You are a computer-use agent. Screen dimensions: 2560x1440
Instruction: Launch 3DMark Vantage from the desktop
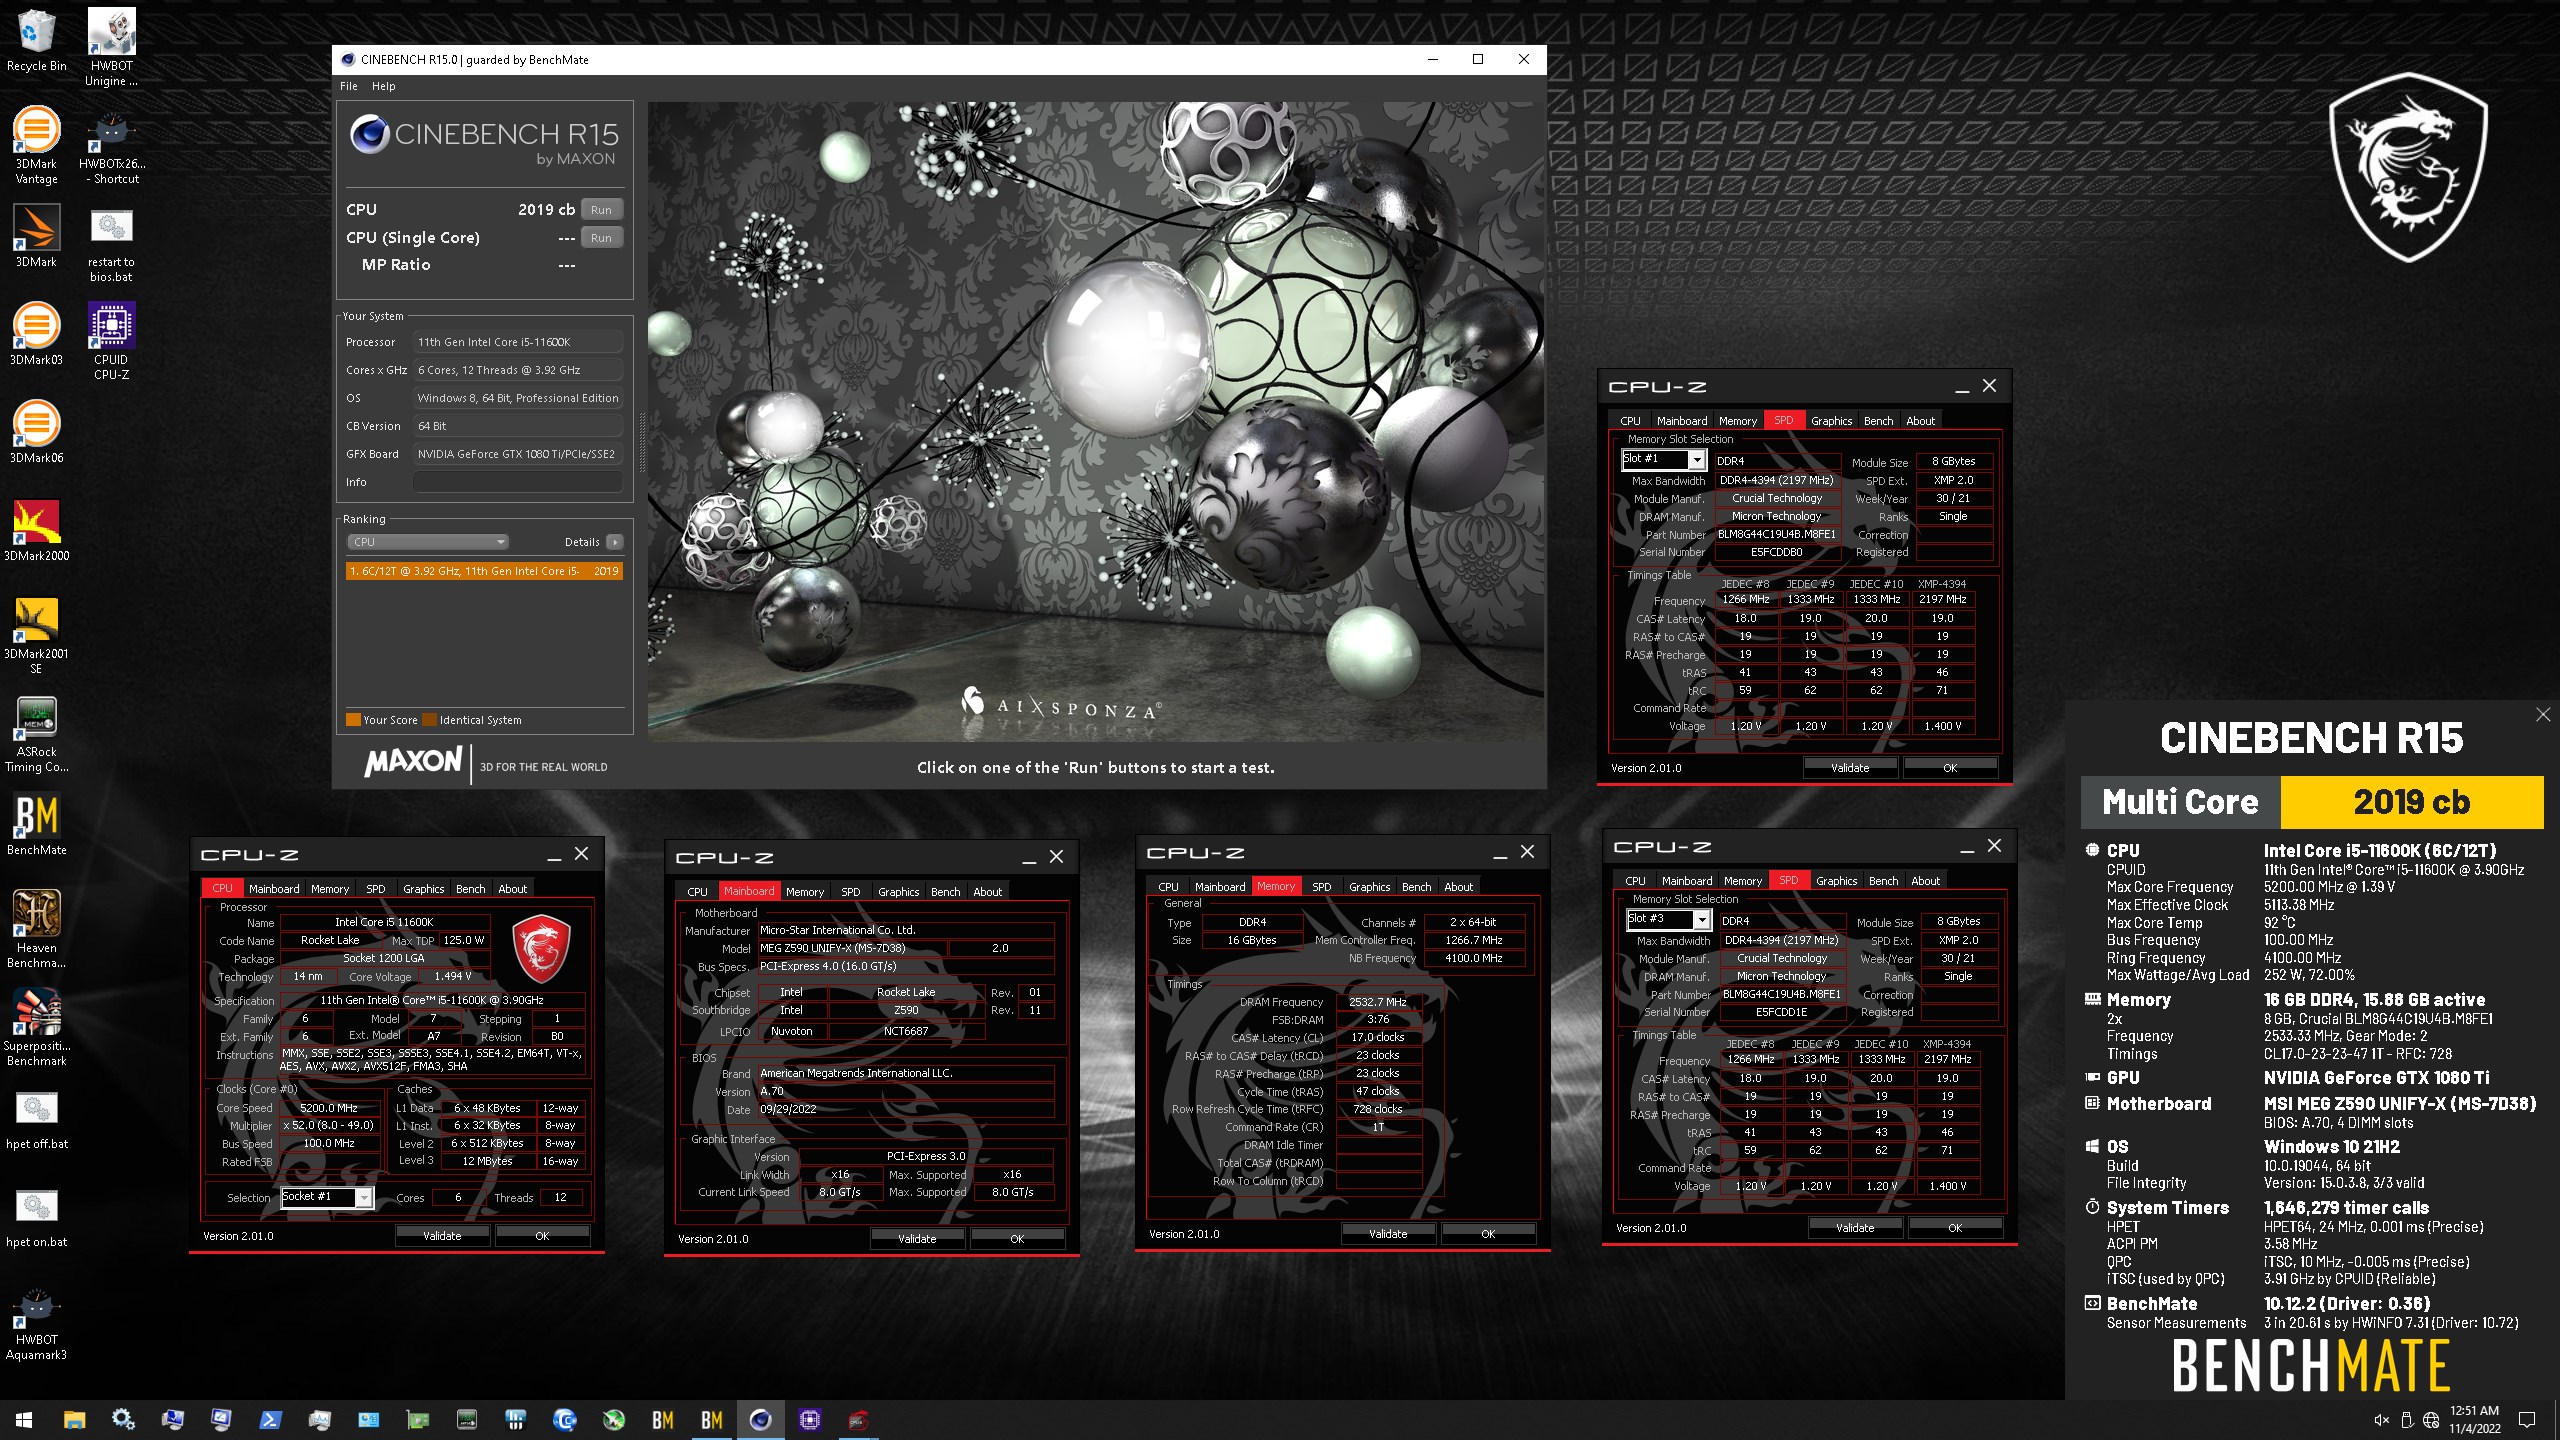click(x=36, y=145)
